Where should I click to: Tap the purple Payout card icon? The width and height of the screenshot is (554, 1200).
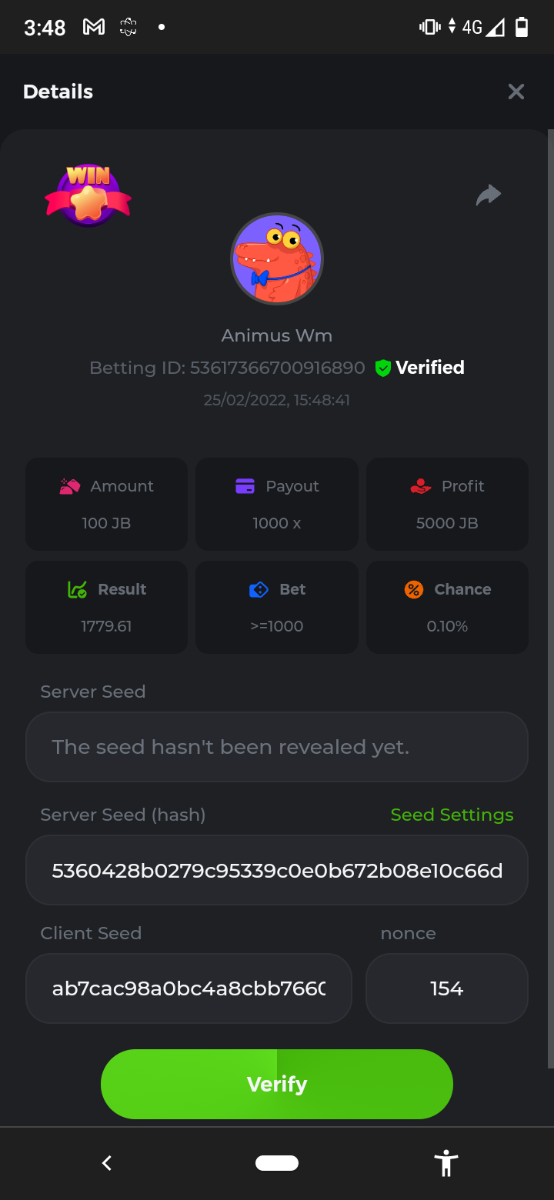point(245,486)
